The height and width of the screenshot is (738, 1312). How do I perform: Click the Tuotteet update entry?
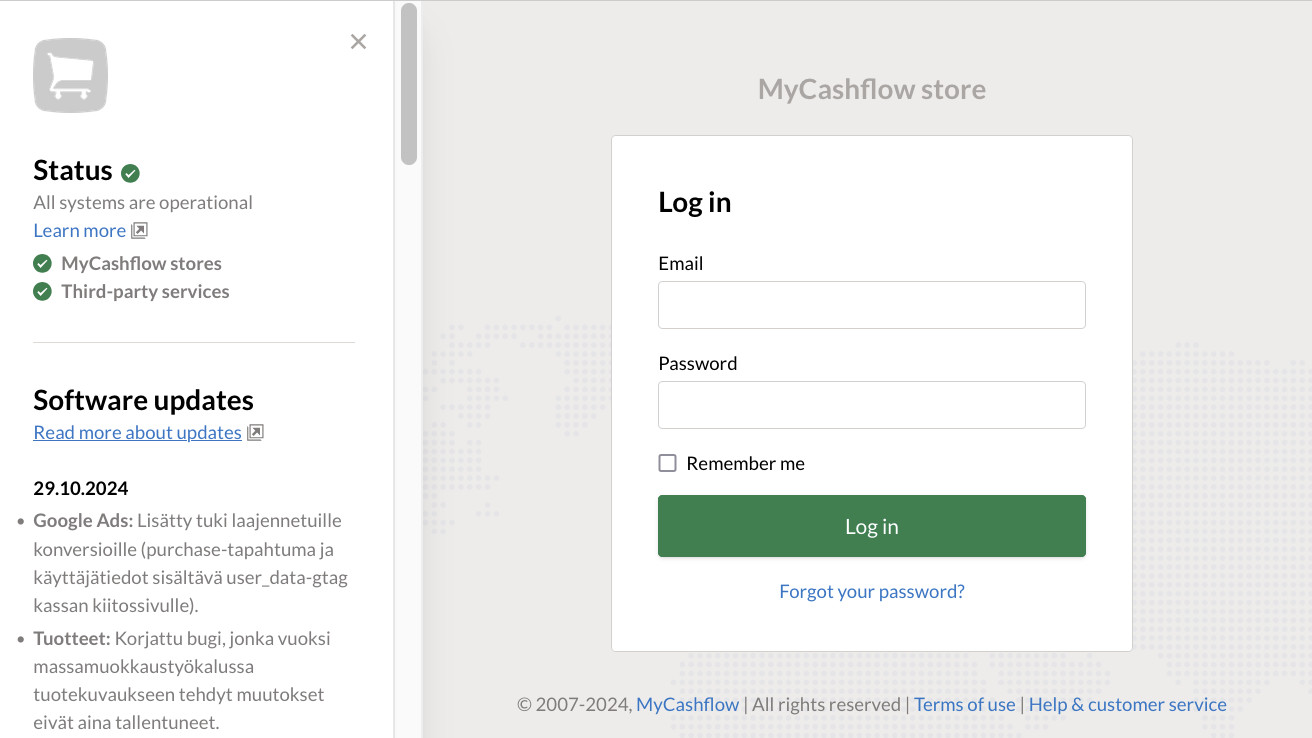point(183,680)
